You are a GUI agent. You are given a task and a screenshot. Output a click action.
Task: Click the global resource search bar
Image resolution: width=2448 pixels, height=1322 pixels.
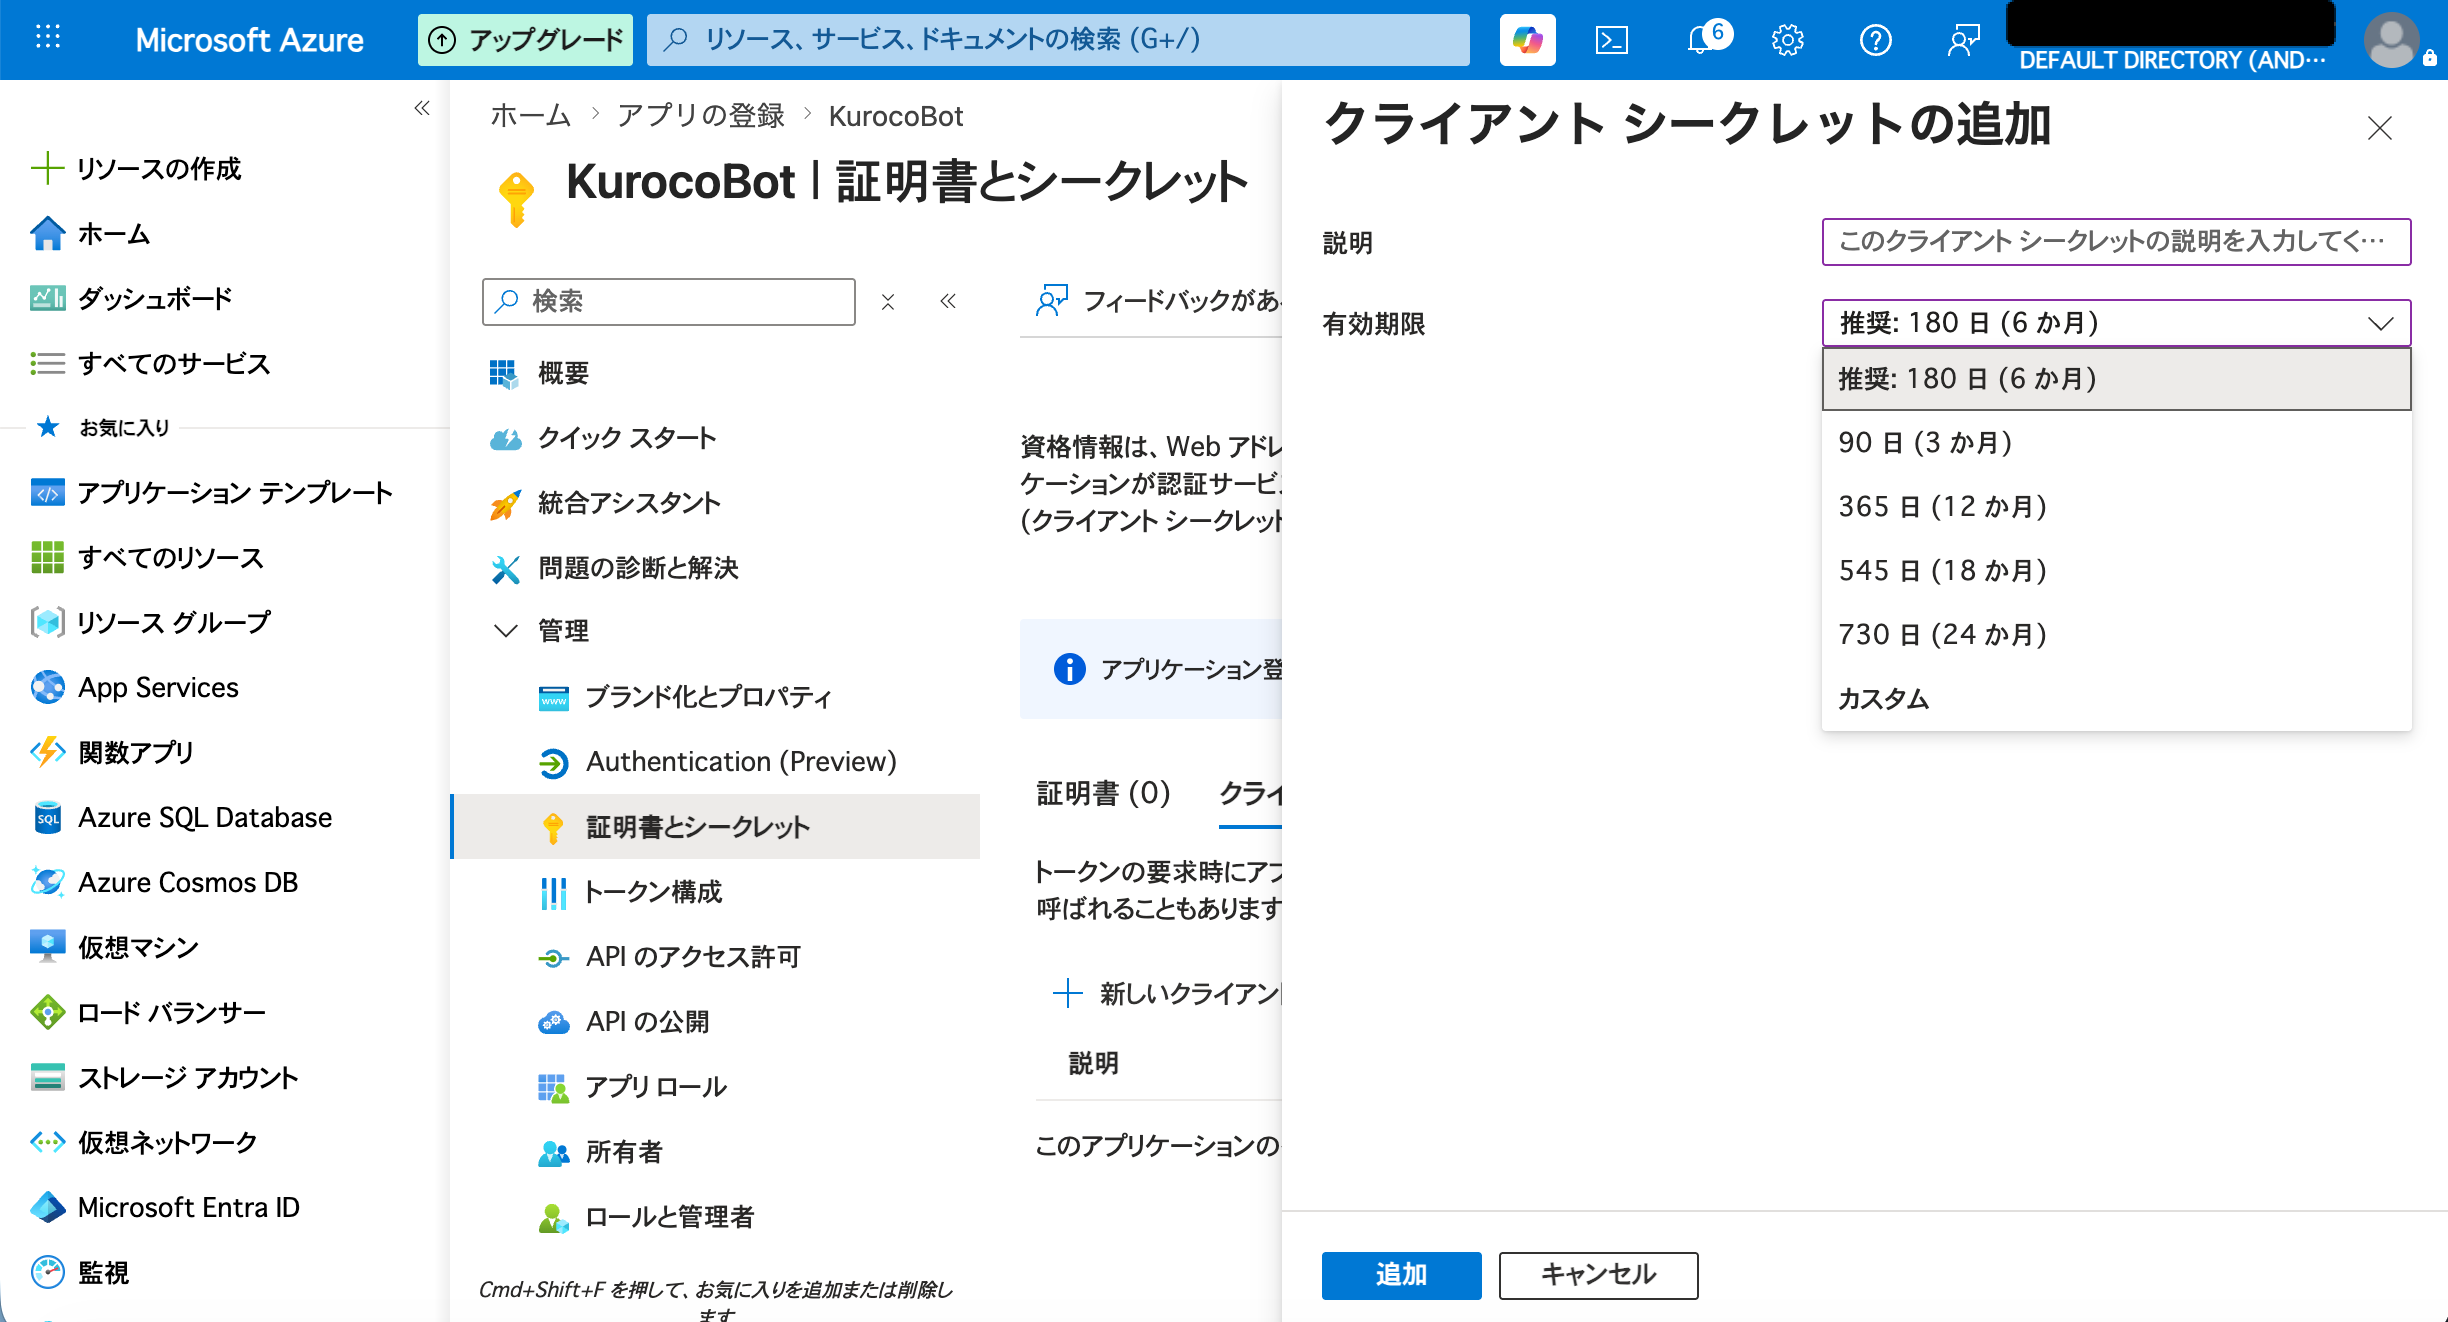point(1058,40)
